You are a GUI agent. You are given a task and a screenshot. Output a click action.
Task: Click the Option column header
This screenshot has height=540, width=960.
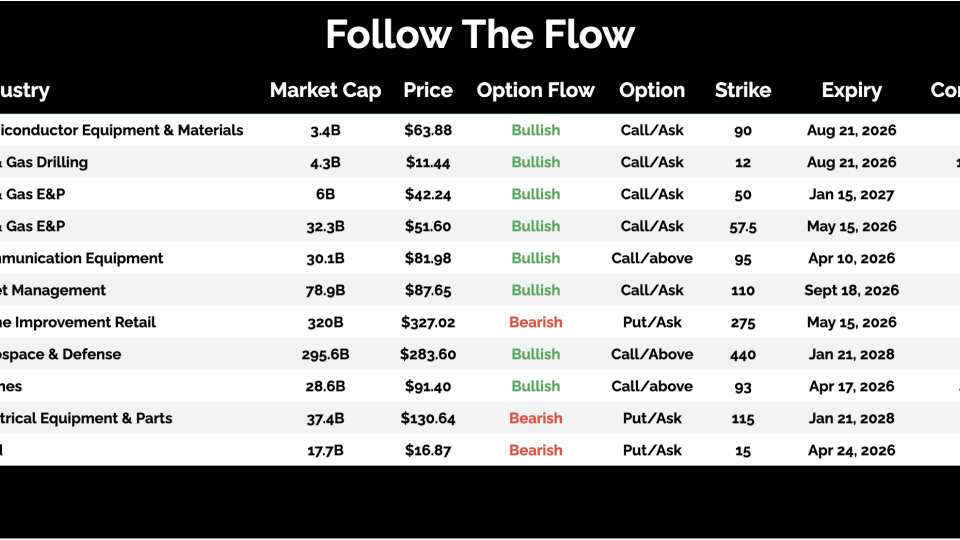pyautogui.click(x=652, y=90)
